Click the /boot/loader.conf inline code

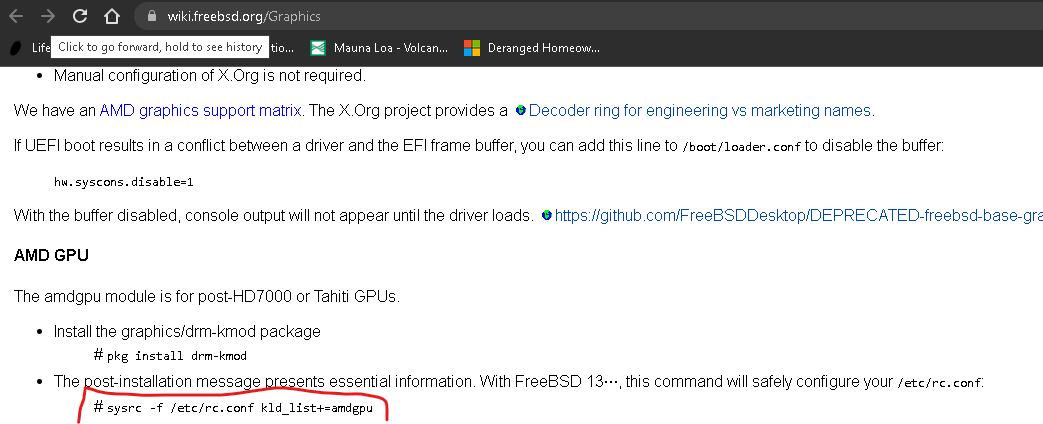[742, 147]
